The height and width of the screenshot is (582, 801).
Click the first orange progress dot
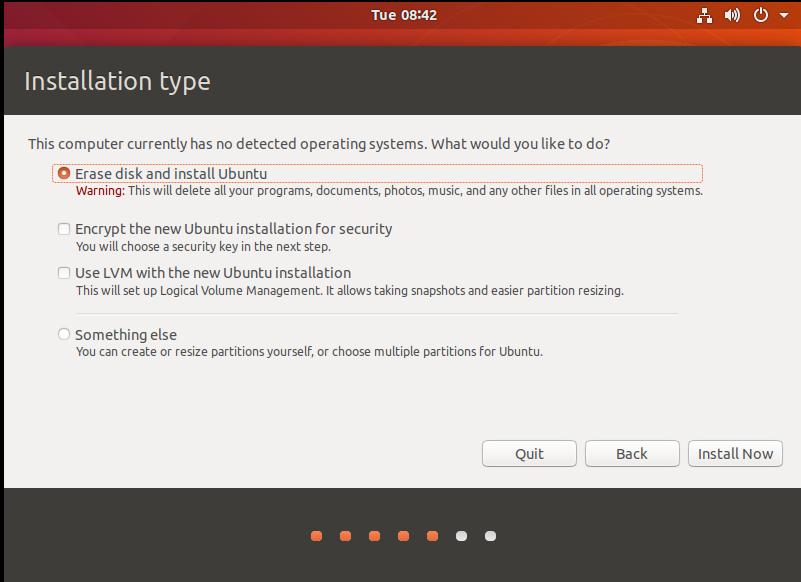coord(316,536)
